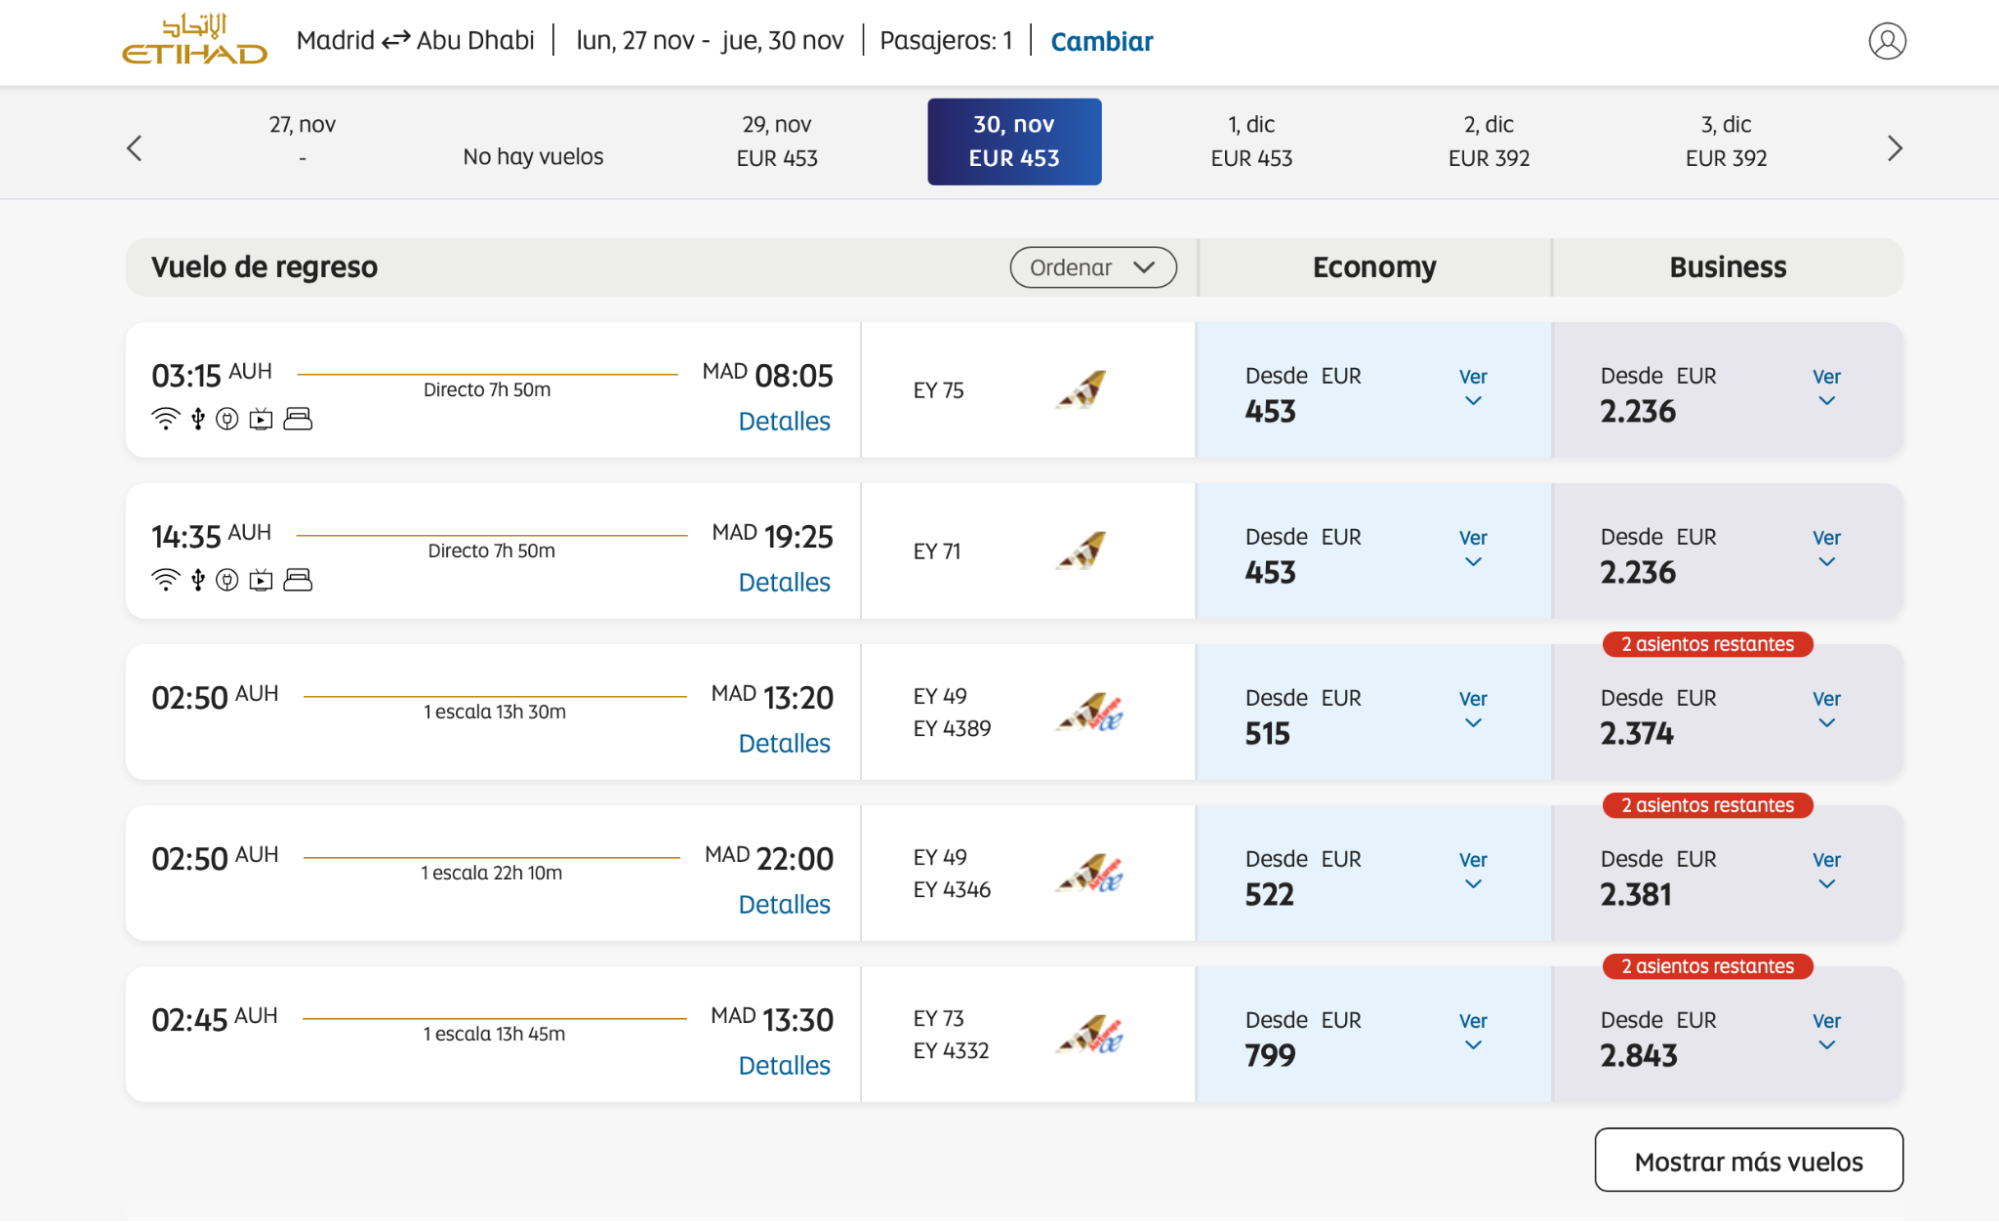This screenshot has height=1222, width=1999.
Task: Expand the Business EUR 2.843 fare options
Action: click(x=1826, y=1031)
